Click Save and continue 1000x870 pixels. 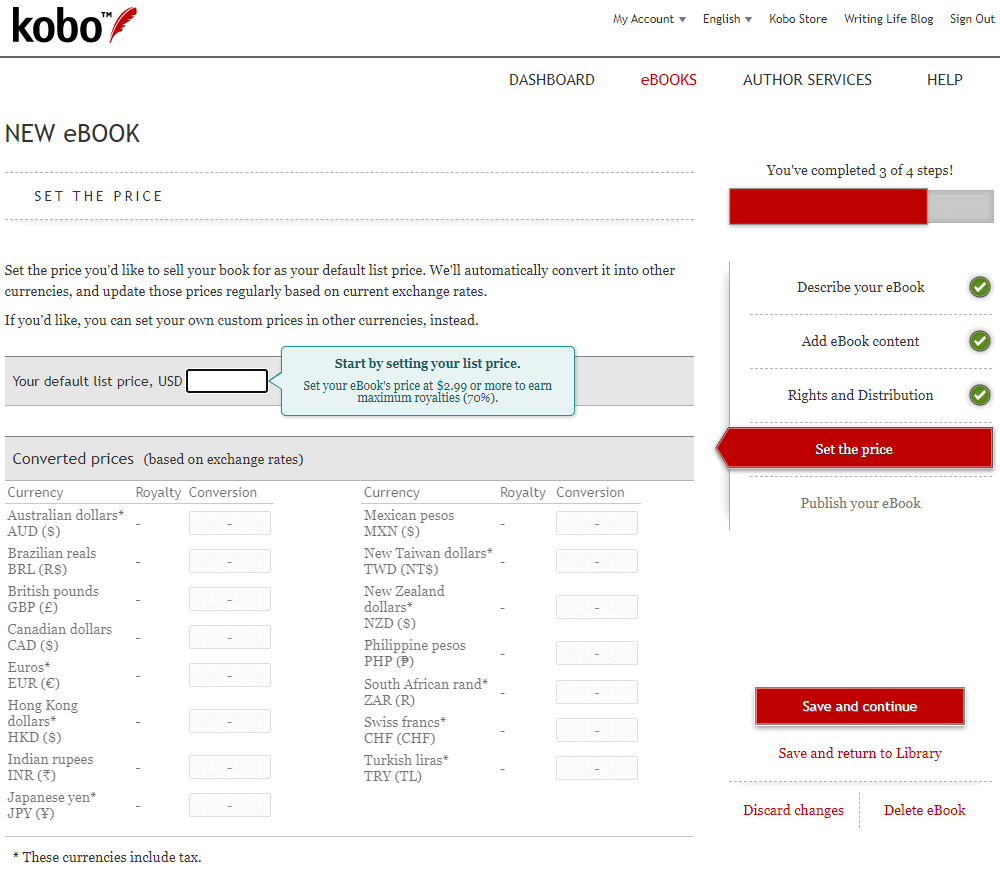(x=859, y=706)
